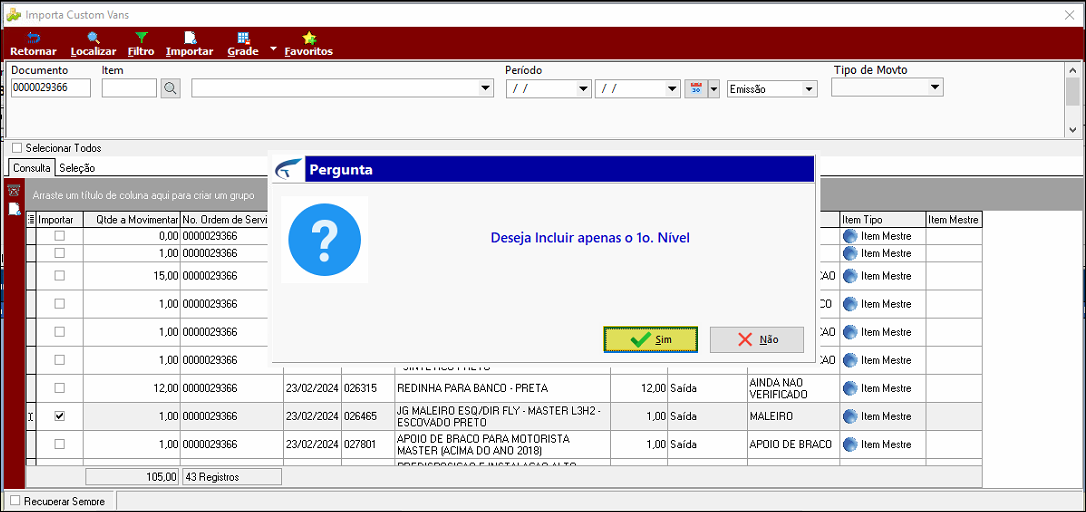This screenshot has width=1086, height=512.
Task: Click the 027801 item code cell
Action: point(368,444)
